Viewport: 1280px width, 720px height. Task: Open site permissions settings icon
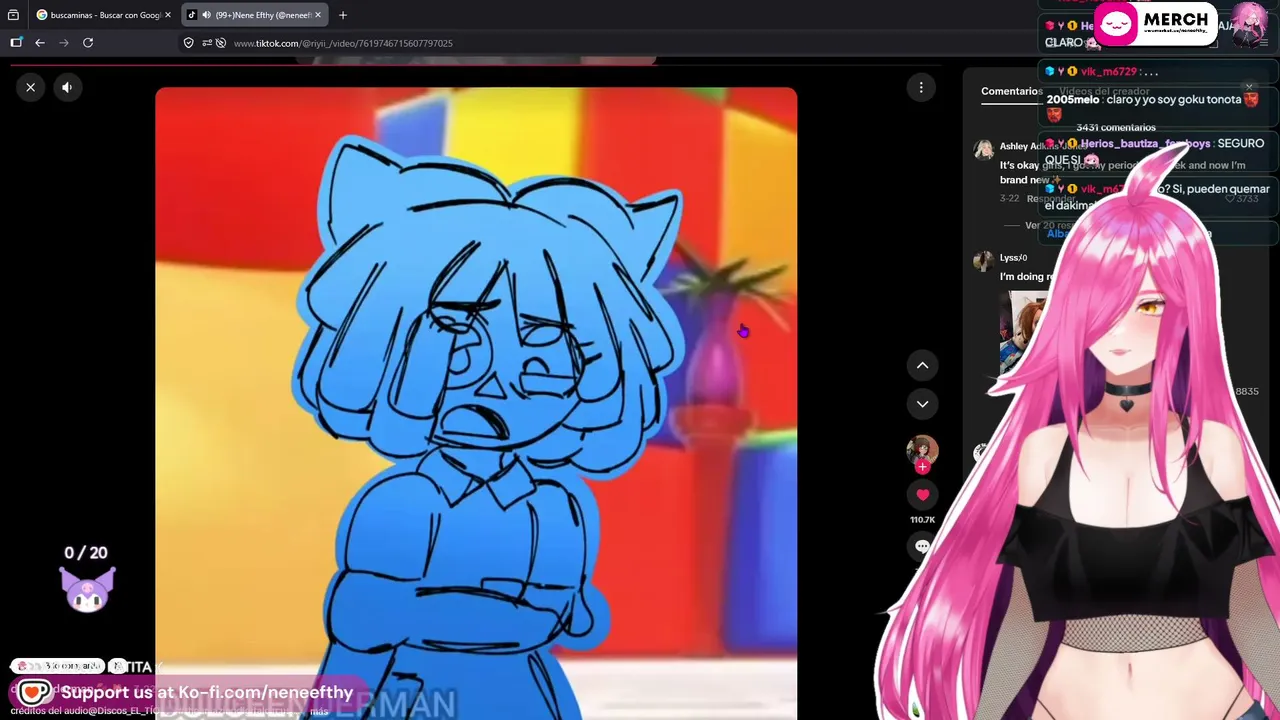[x=207, y=43]
